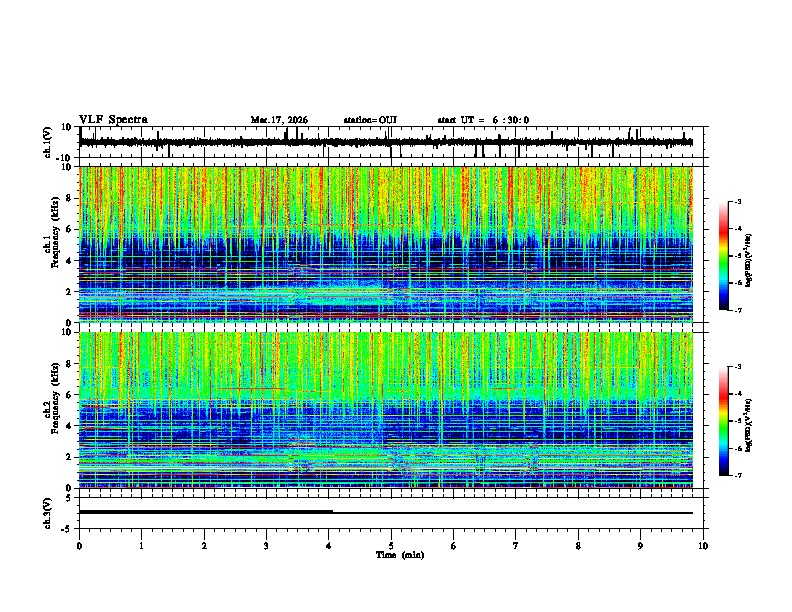This screenshot has width=792, height=612.
Task: Click the "2" kHz tick on the ch.1 frequency axis
Action: point(70,291)
